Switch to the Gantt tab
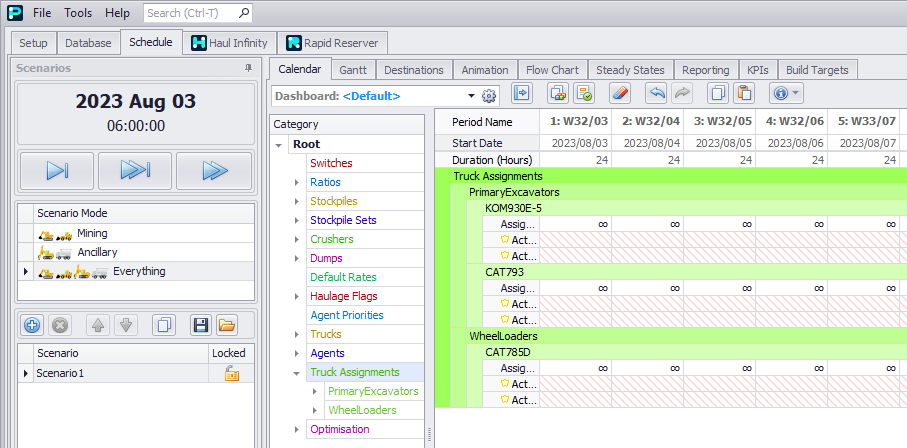The image size is (907, 448). coord(352,70)
